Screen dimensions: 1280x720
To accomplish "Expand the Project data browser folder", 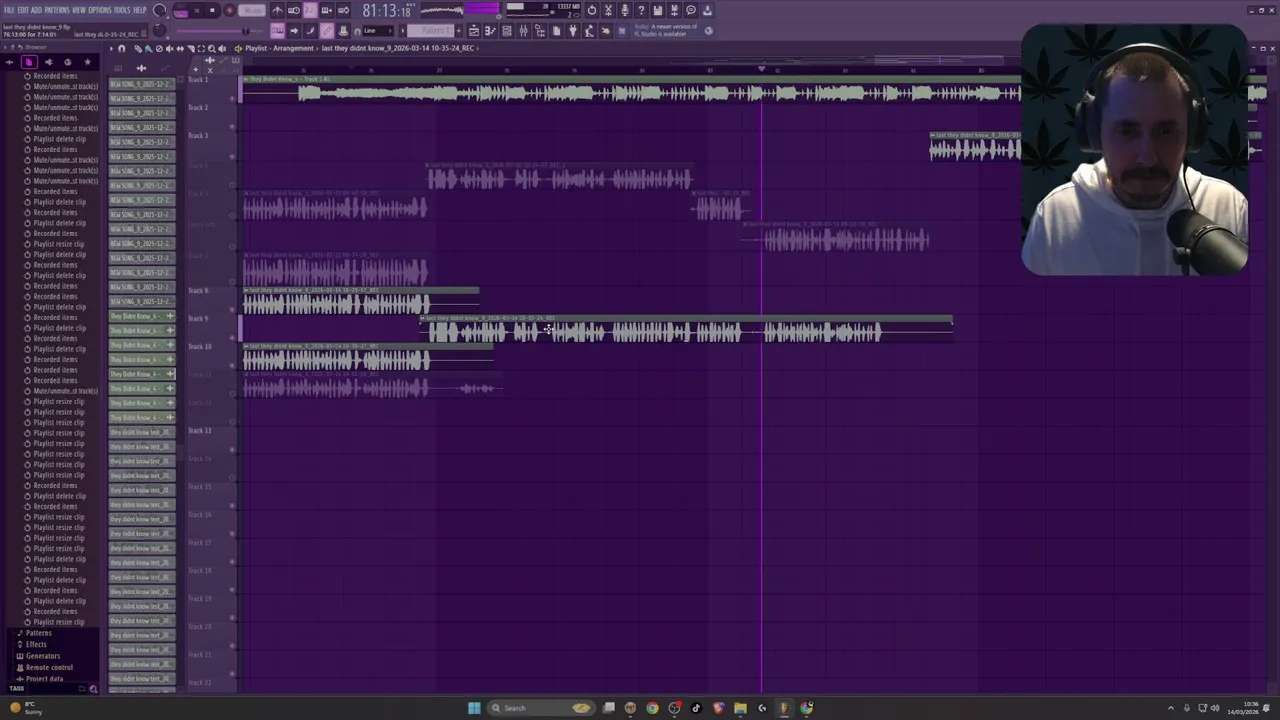I will 44,679.
